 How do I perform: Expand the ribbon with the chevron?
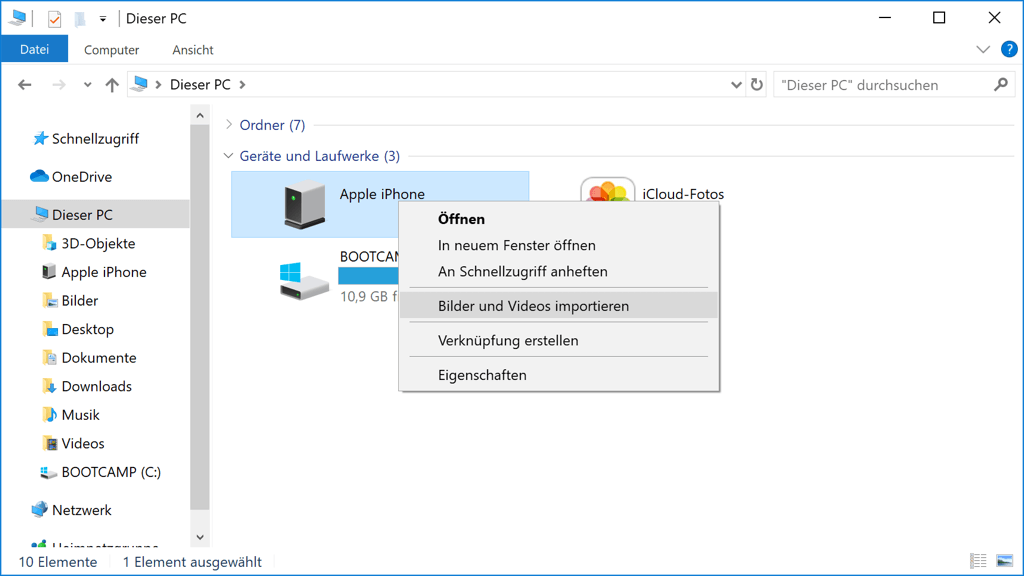982,50
